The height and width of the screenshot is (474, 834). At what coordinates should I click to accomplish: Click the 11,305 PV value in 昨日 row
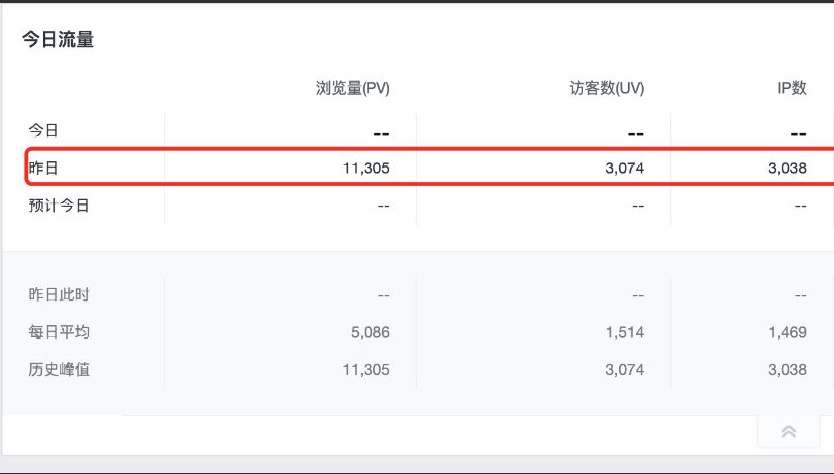(365, 168)
